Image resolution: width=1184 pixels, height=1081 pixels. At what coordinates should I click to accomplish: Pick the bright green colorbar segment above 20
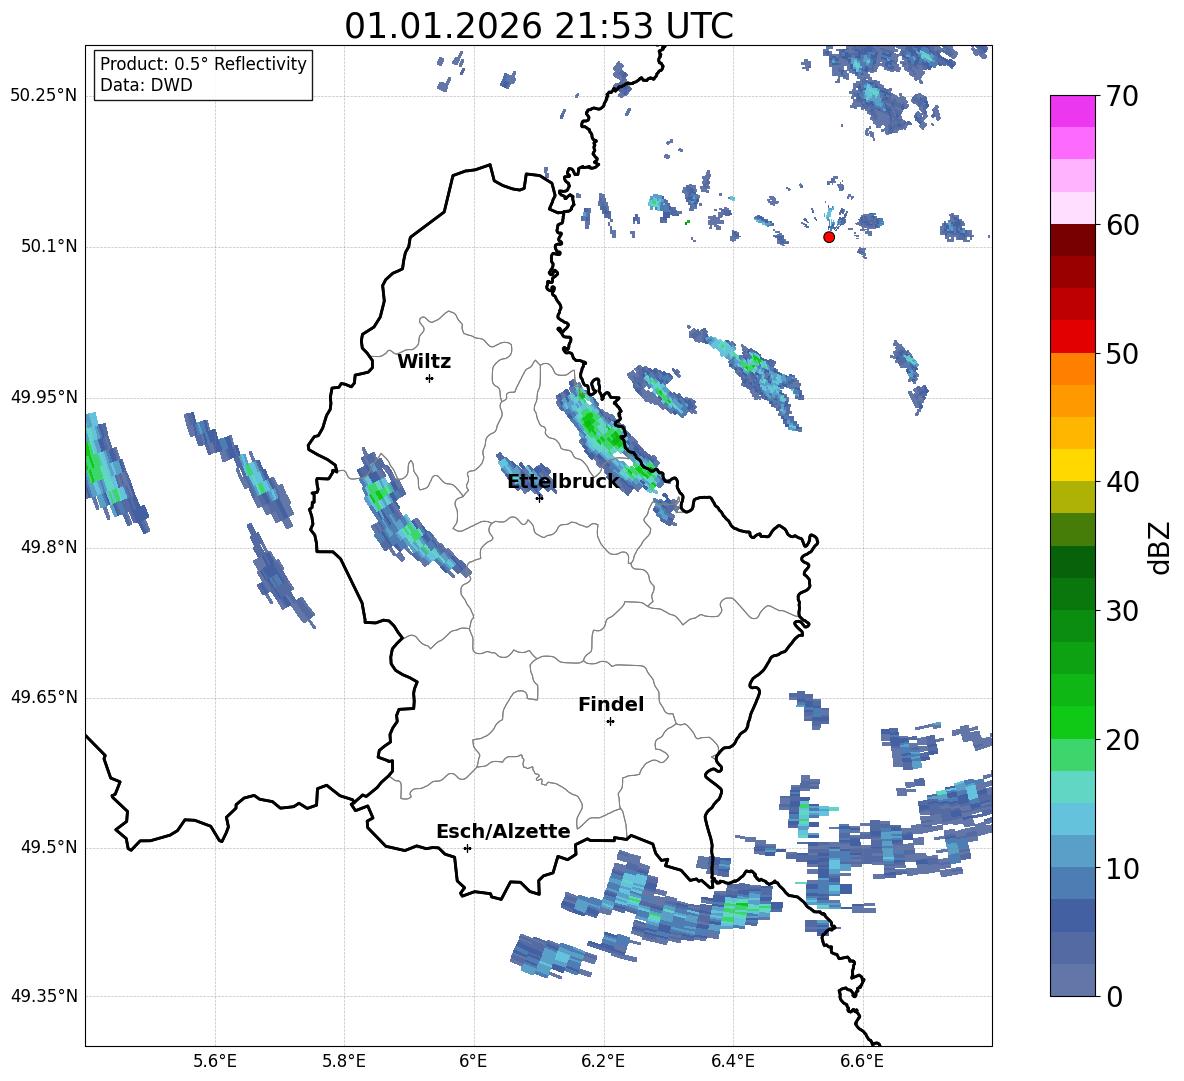pyautogui.click(x=1072, y=722)
